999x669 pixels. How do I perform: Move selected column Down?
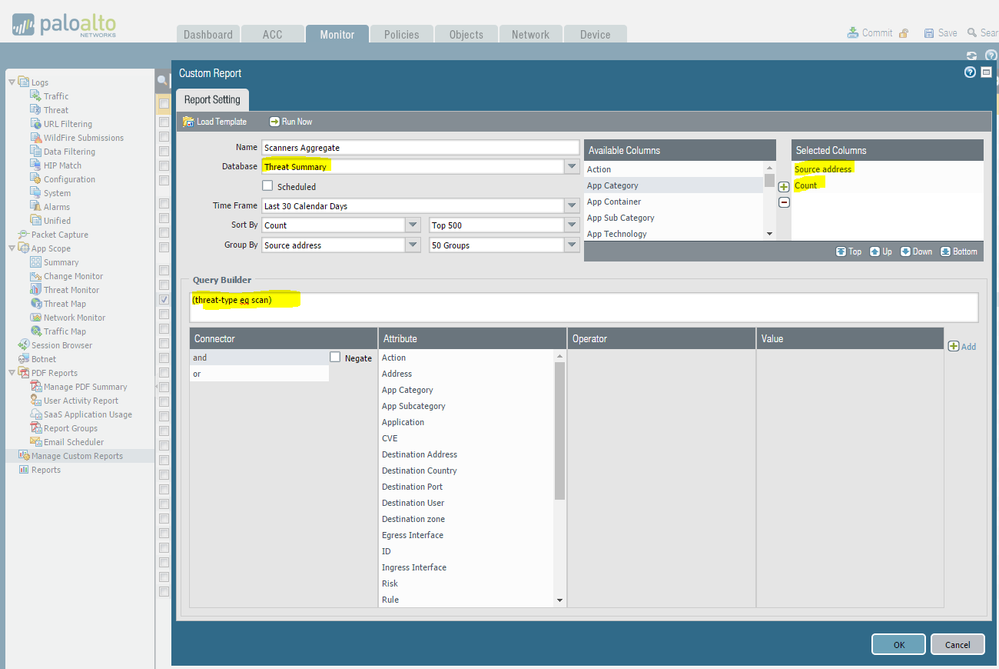tap(906, 252)
